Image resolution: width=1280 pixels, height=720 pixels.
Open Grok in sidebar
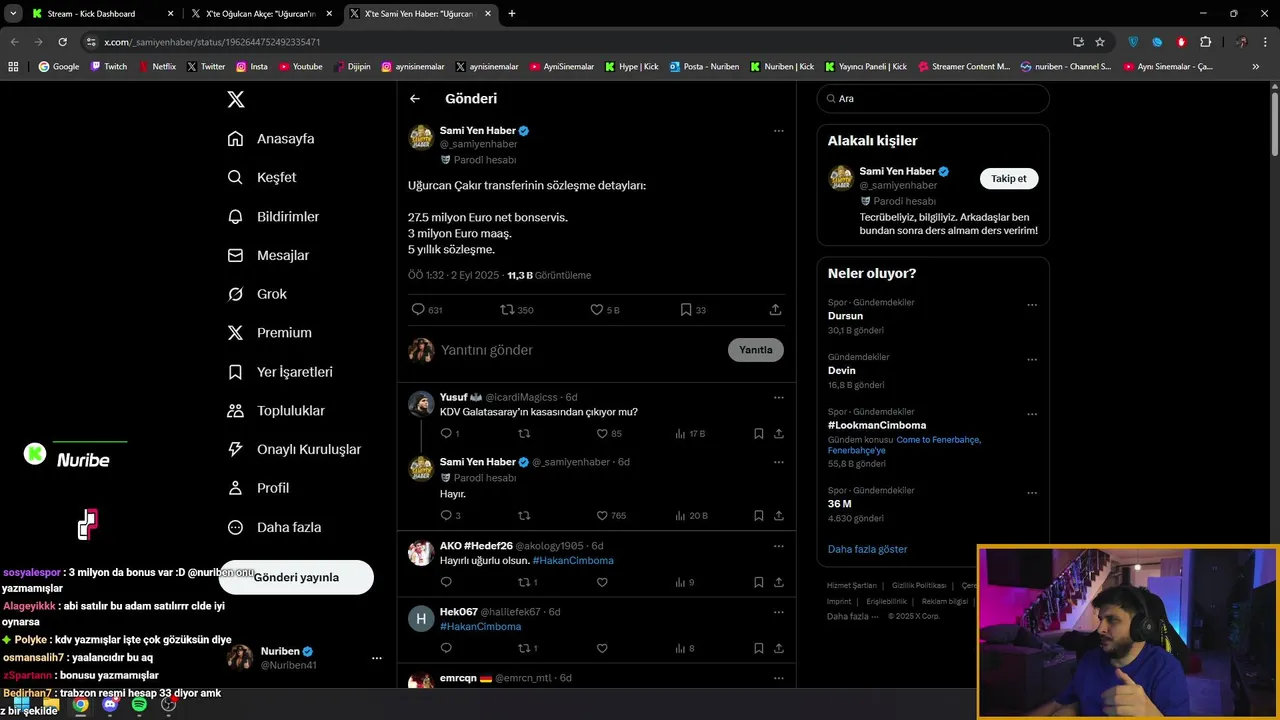pyautogui.click(x=257, y=294)
